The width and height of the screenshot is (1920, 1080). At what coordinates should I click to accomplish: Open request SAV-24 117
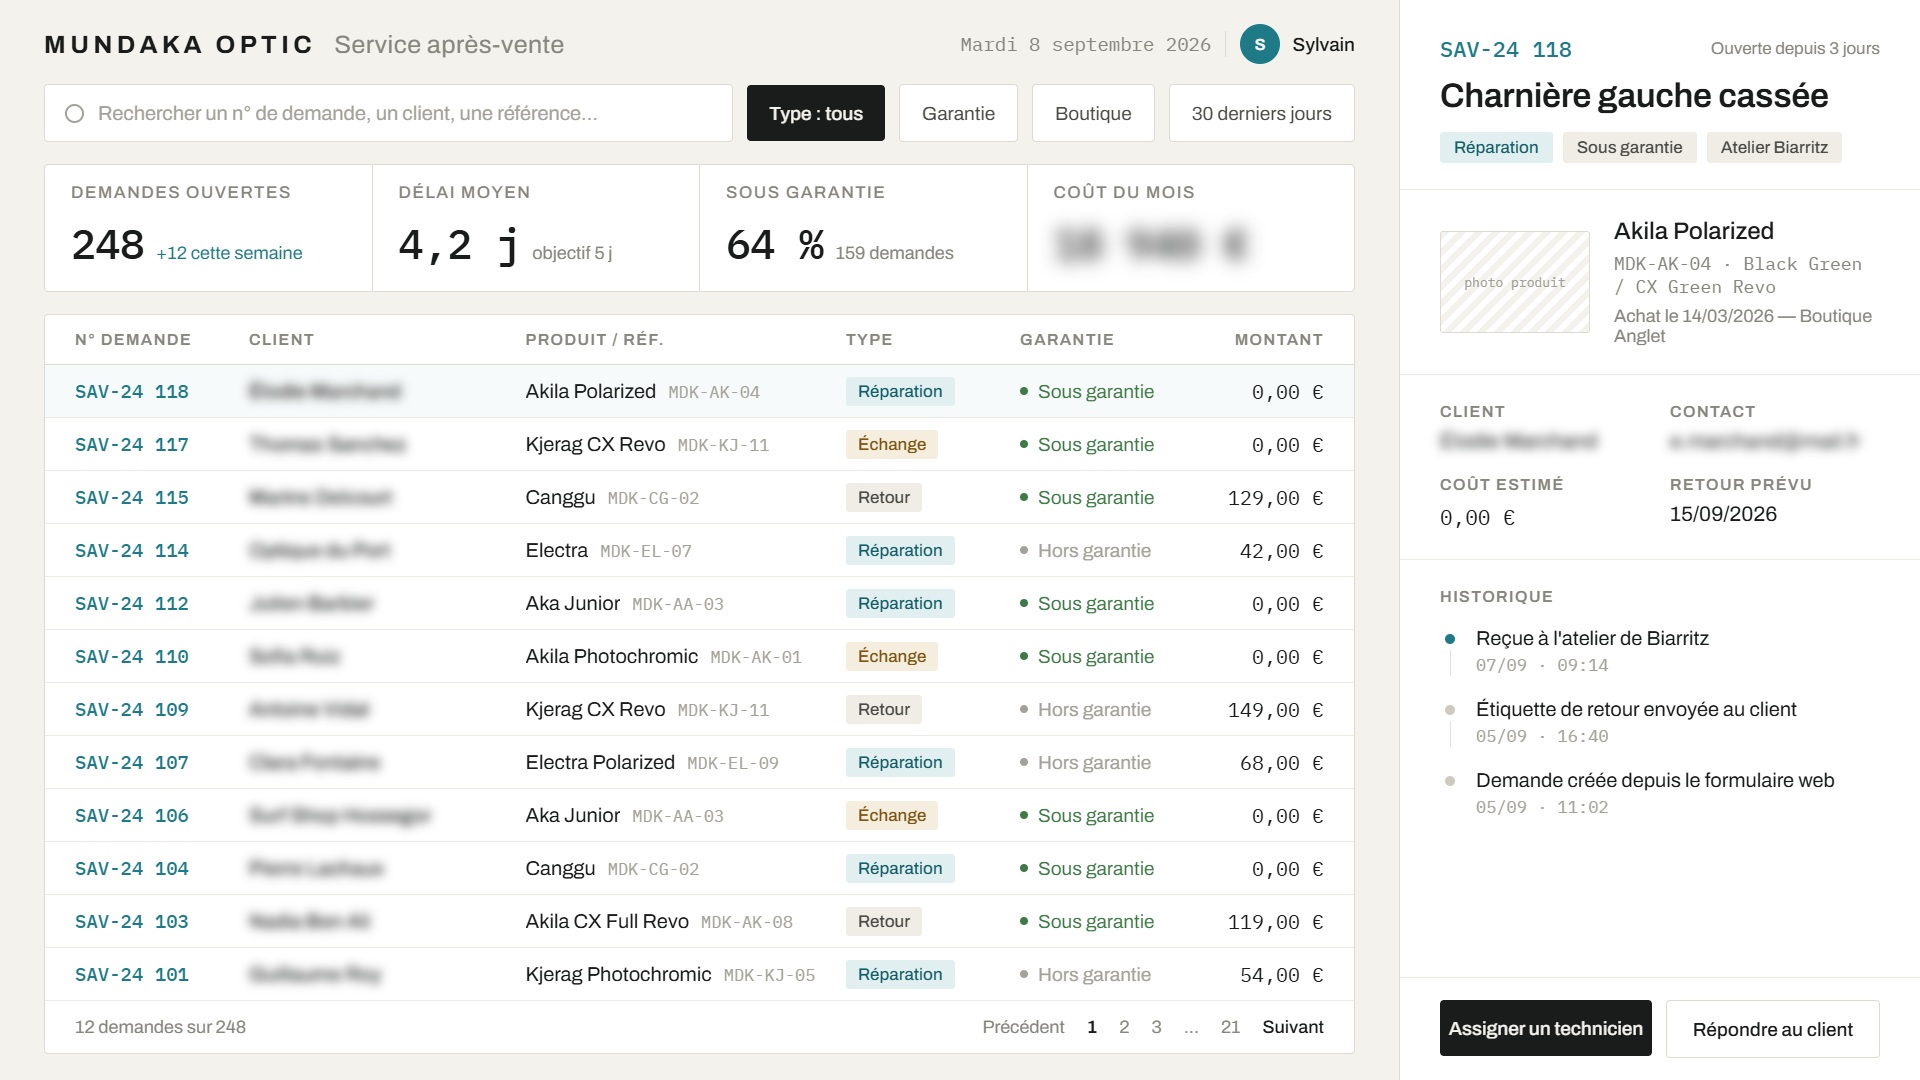pyautogui.click(x=132, y=445)
